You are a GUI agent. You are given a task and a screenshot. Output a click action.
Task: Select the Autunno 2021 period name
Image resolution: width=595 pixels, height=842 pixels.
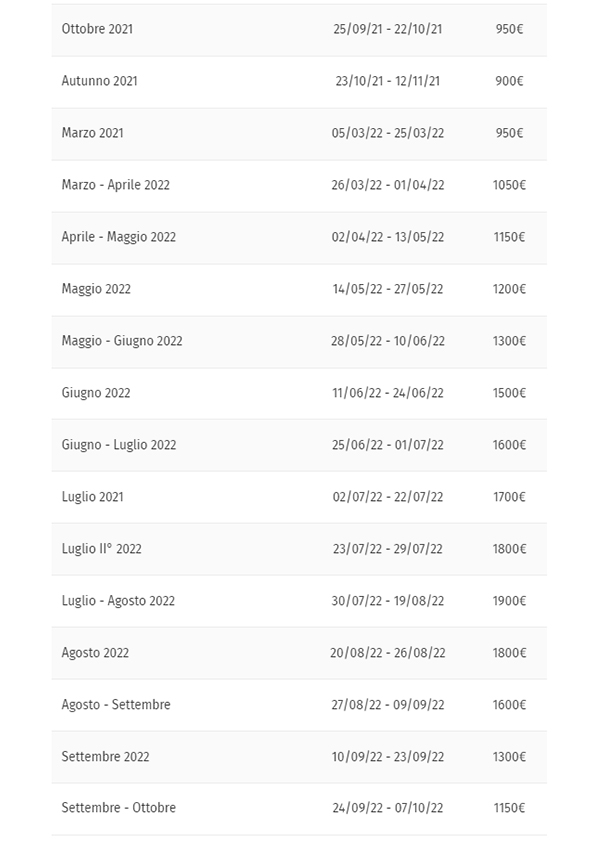point(99,81)
